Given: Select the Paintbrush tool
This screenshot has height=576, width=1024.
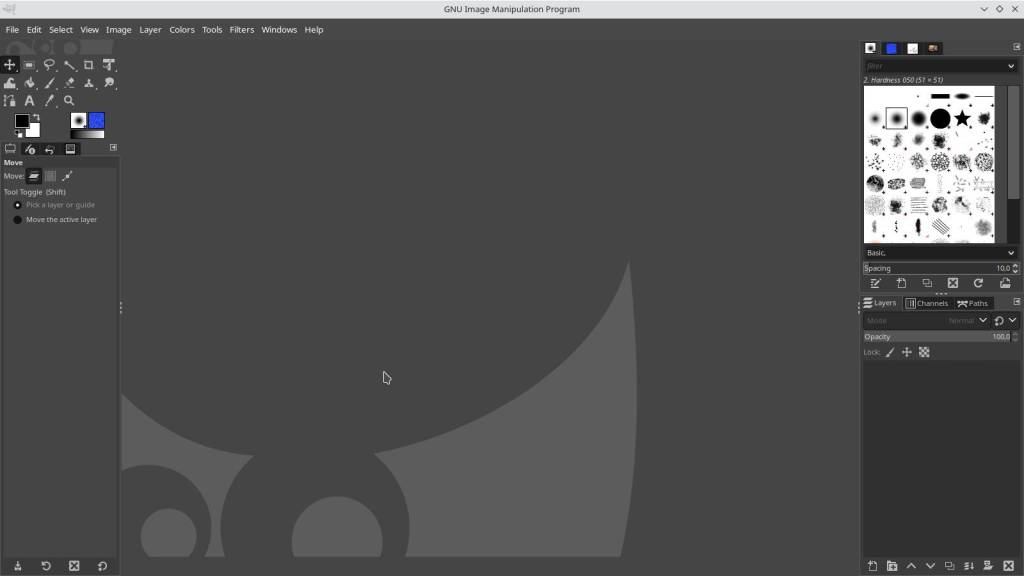Looking at the screenshot, I should pos(49,83).
